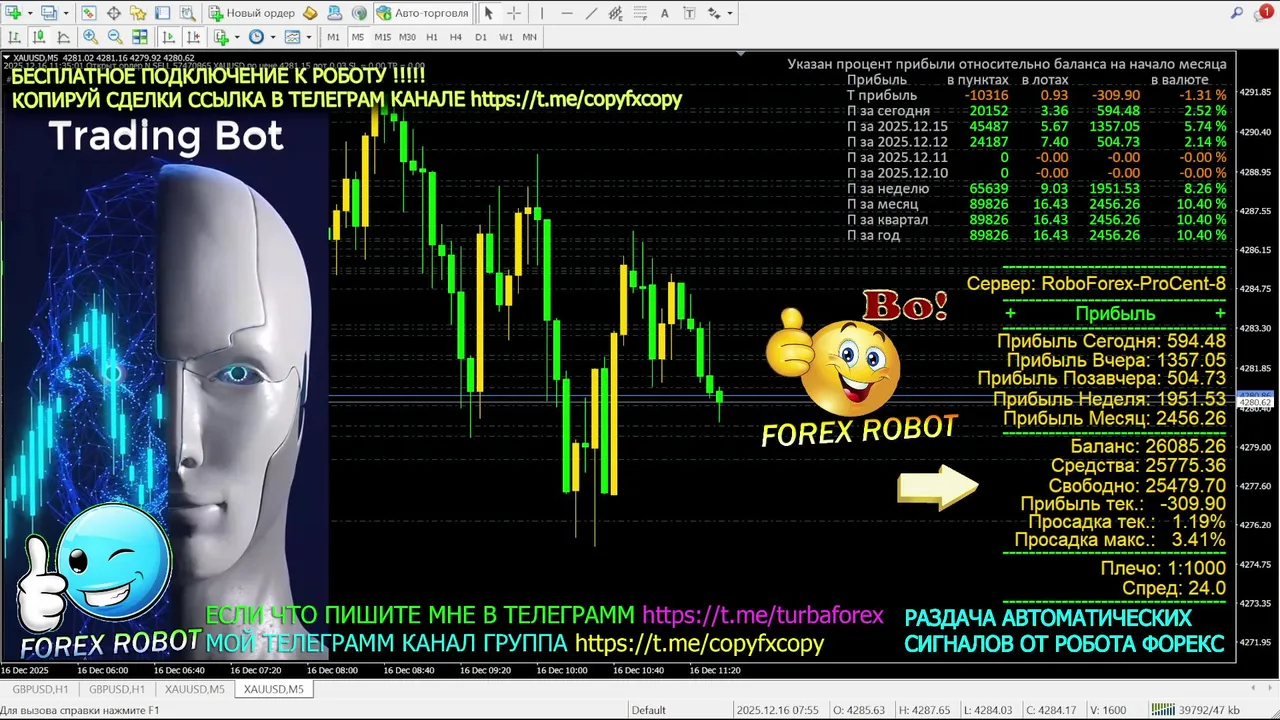The height and width of the screenshot is (720, 1280).
Task: Select the Trendline drawing tool
Action: (591, 13)
